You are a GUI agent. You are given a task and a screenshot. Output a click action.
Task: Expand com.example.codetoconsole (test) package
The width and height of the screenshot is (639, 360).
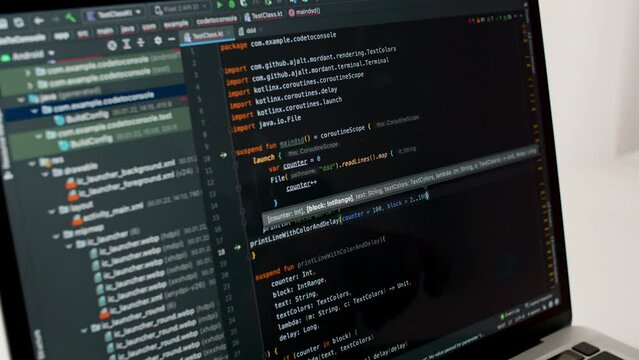tap(29, 86)
